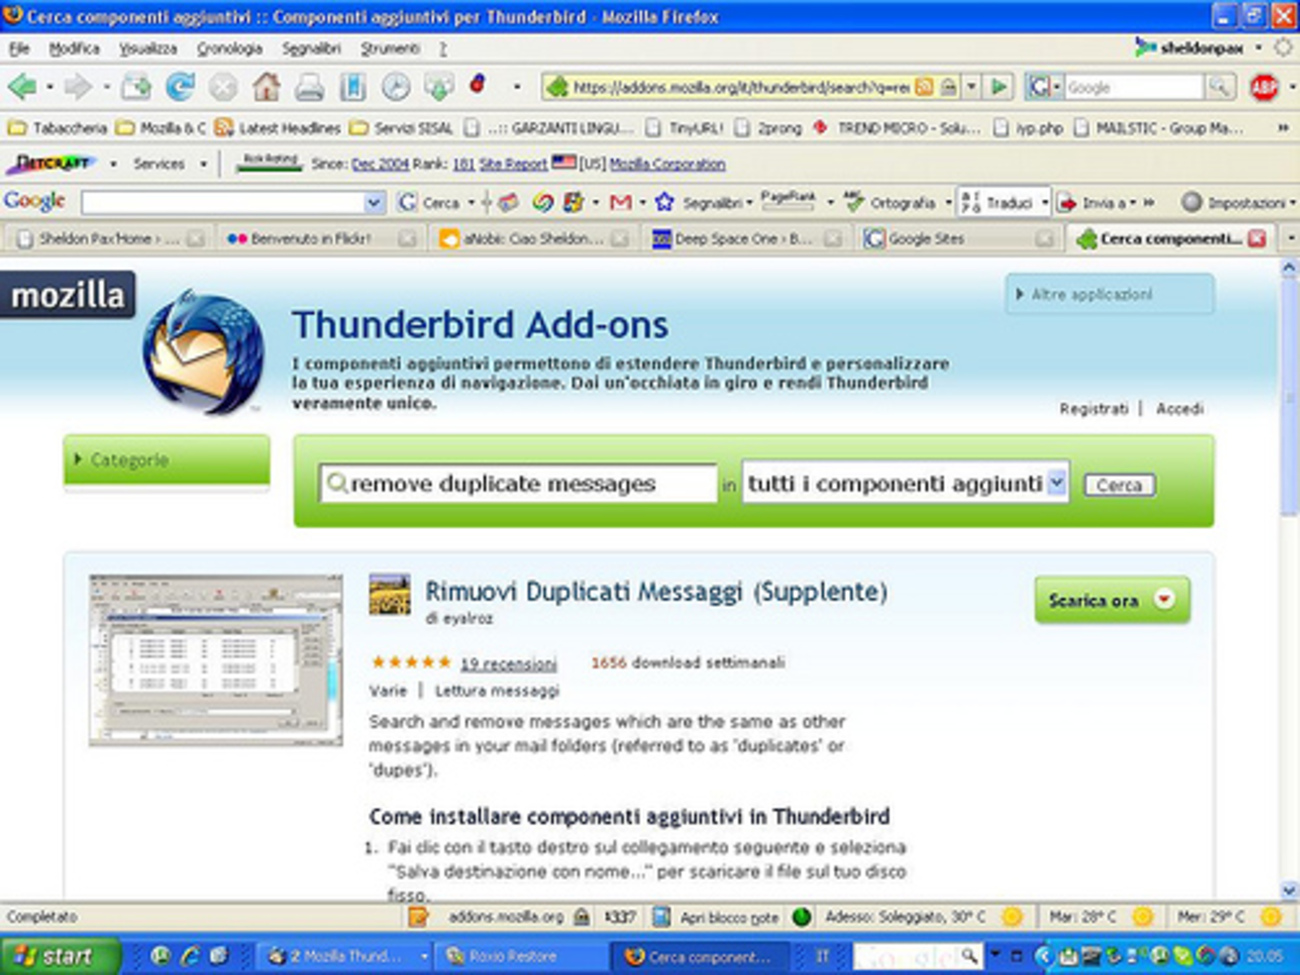Click the RSS feed icon in address bar
Viewport: 1300px width, 975px height.
pos(924,88)
